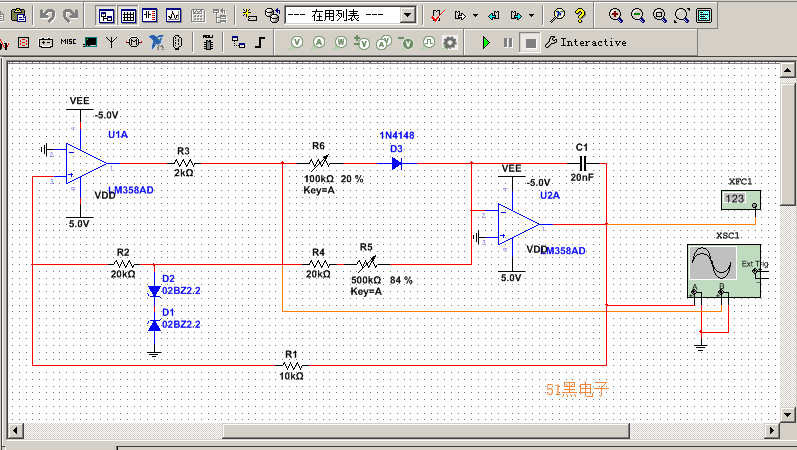
Task: Open the Database manager icon
Action: pyautogui.click(x=273, y=15)
